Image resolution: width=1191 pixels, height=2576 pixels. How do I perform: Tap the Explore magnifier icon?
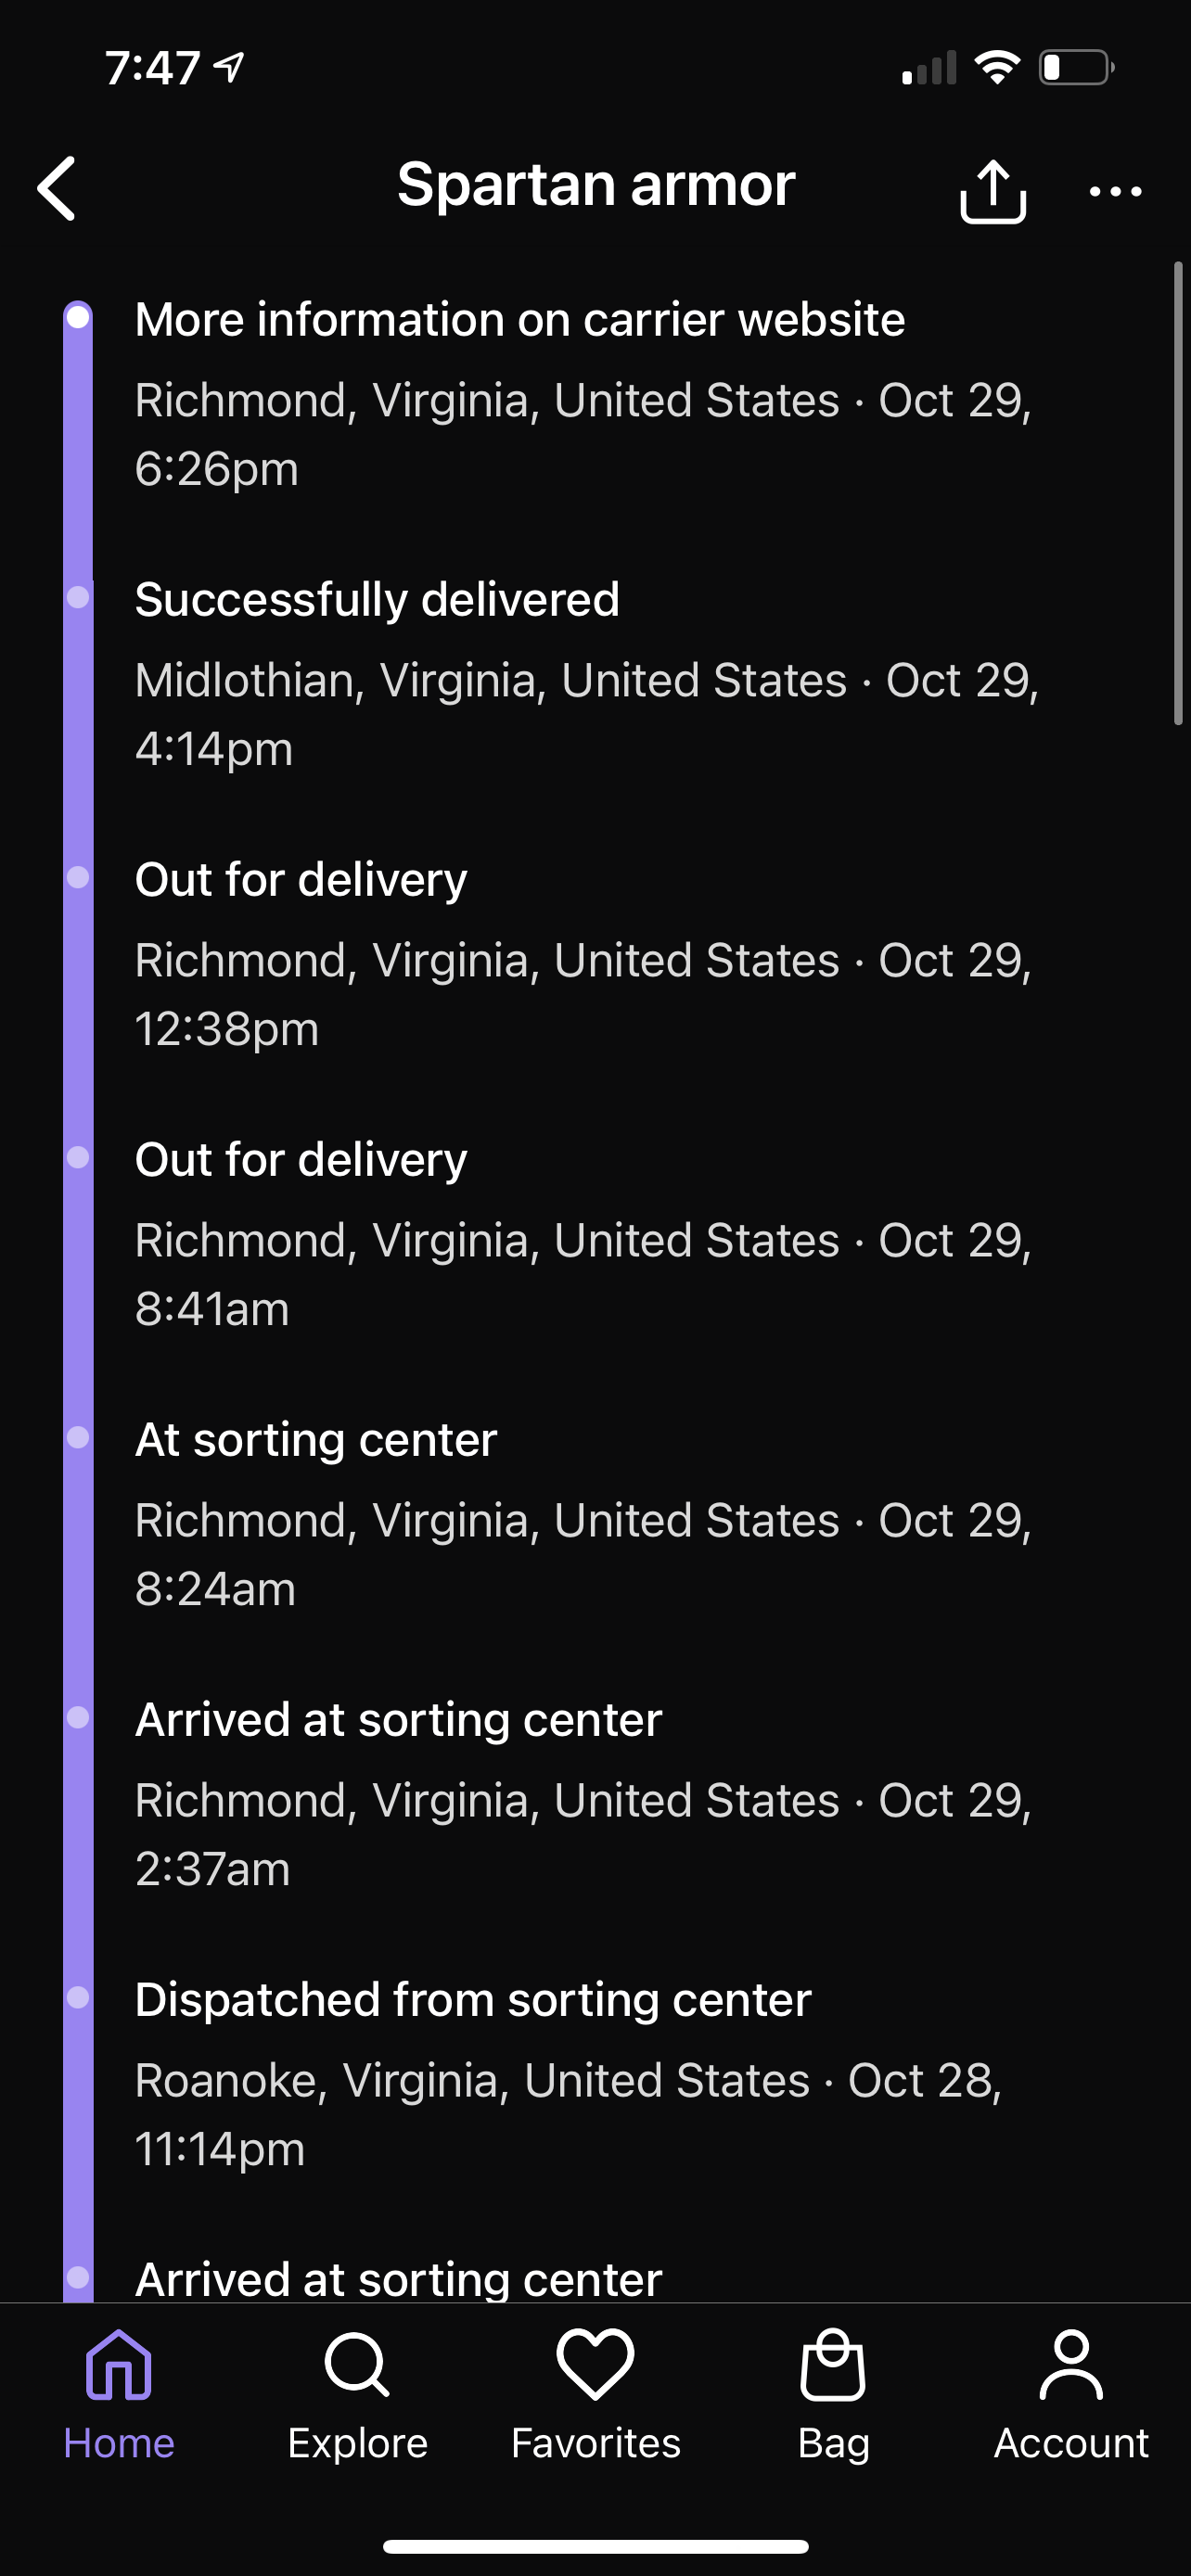[x=357, y=2365]
